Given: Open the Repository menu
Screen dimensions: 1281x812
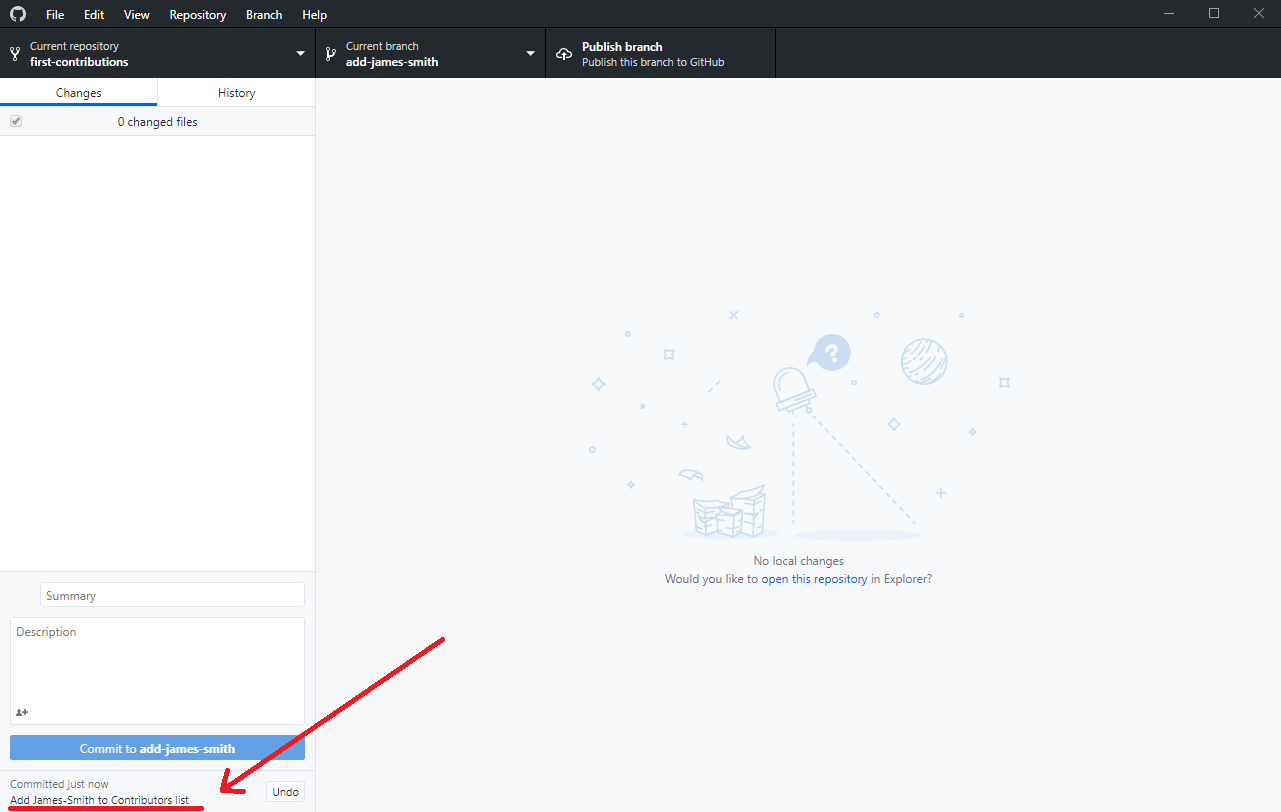Looking at the screenshot, I should pyautogui.click(x=198, y=15).
